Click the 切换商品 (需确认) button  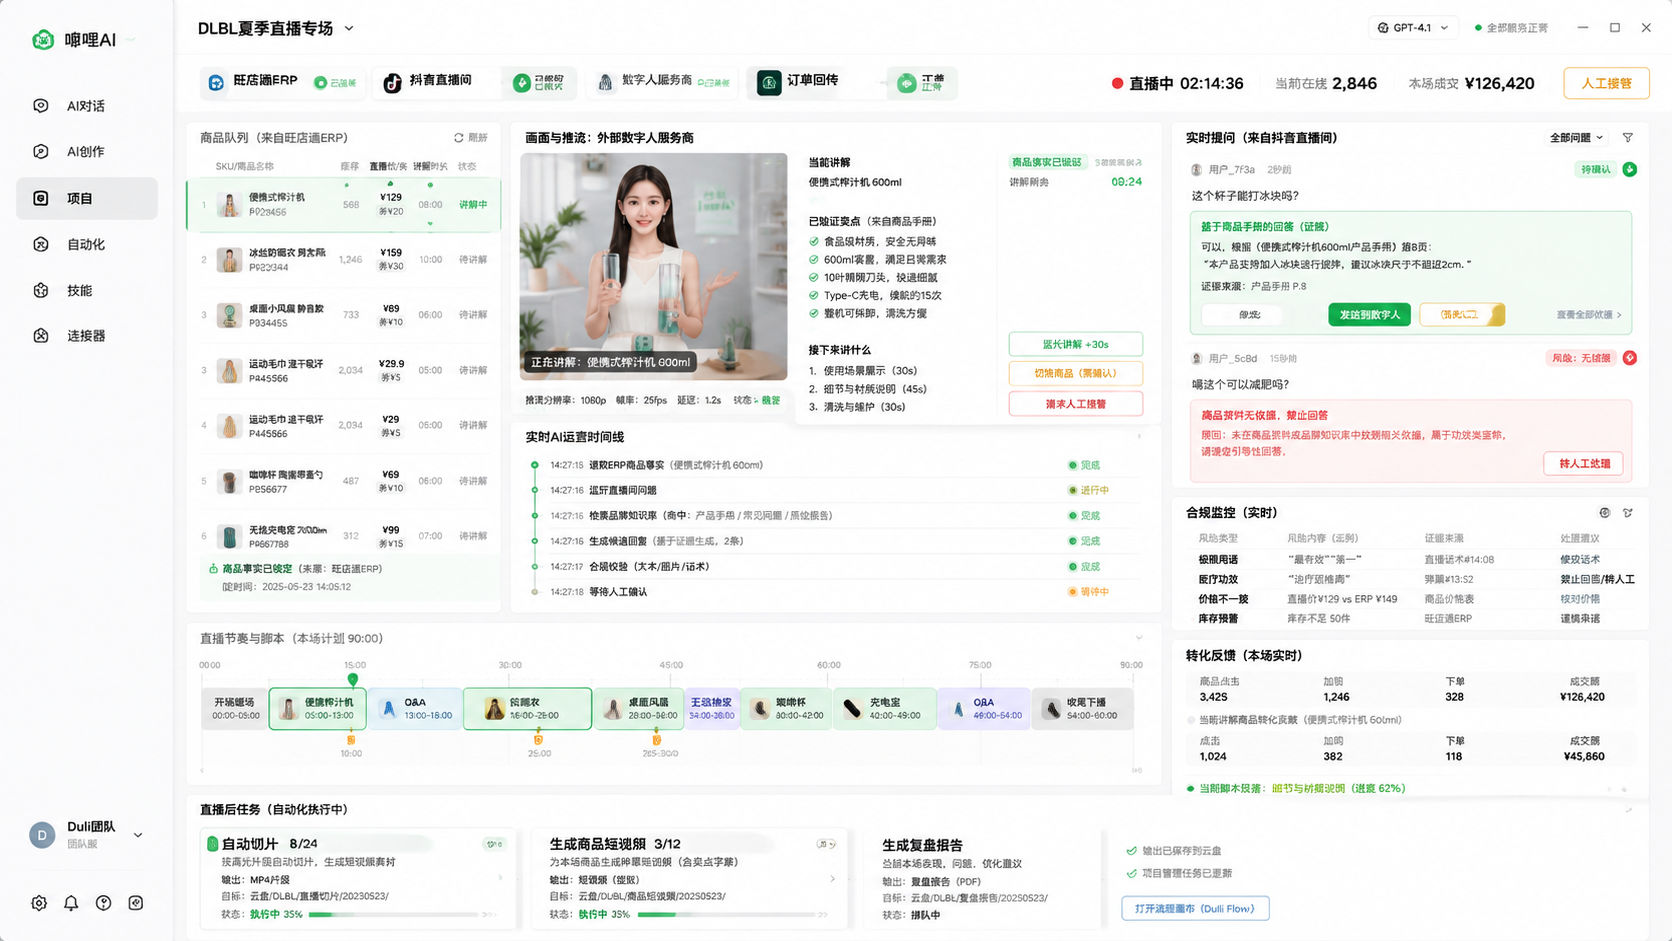point(1075,373)
